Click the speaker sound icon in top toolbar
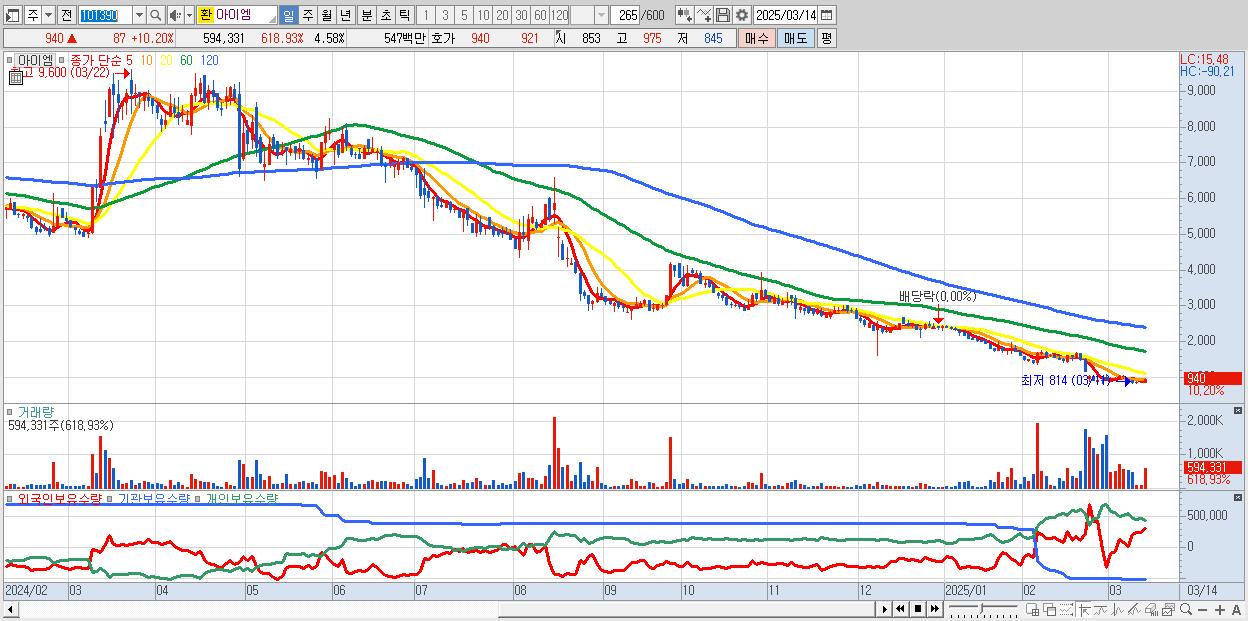1248x621 pixels. pos(175,15)
